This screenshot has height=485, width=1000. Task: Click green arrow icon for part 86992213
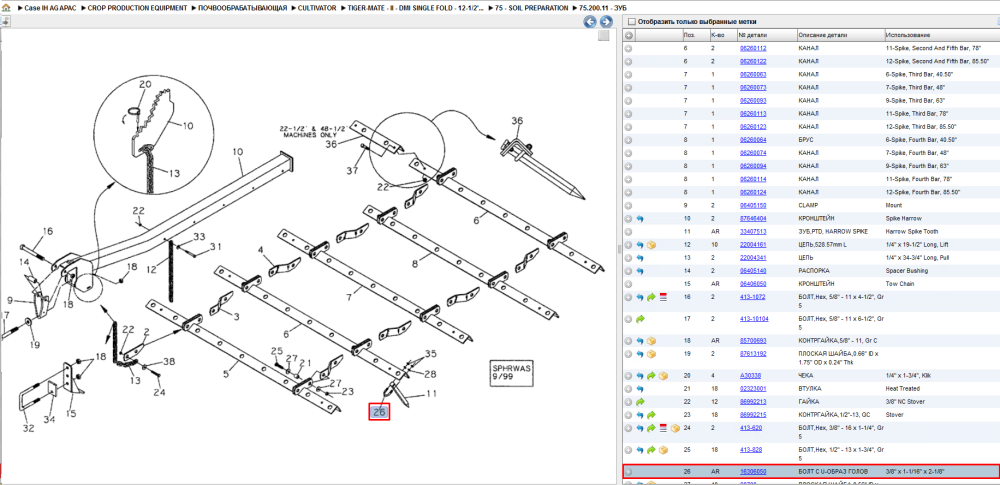click(x=640, y=401)
